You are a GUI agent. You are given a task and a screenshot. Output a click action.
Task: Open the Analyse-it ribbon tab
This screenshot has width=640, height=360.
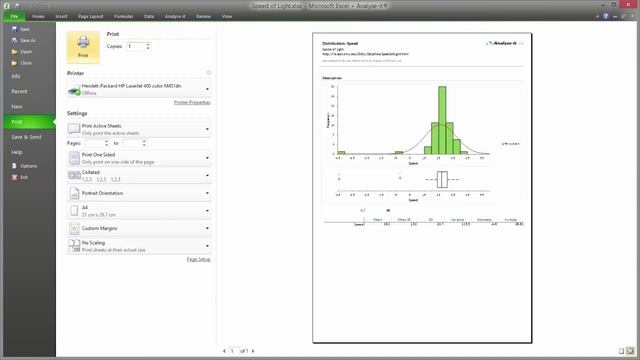pyautogui.click(x=175, y=16)
